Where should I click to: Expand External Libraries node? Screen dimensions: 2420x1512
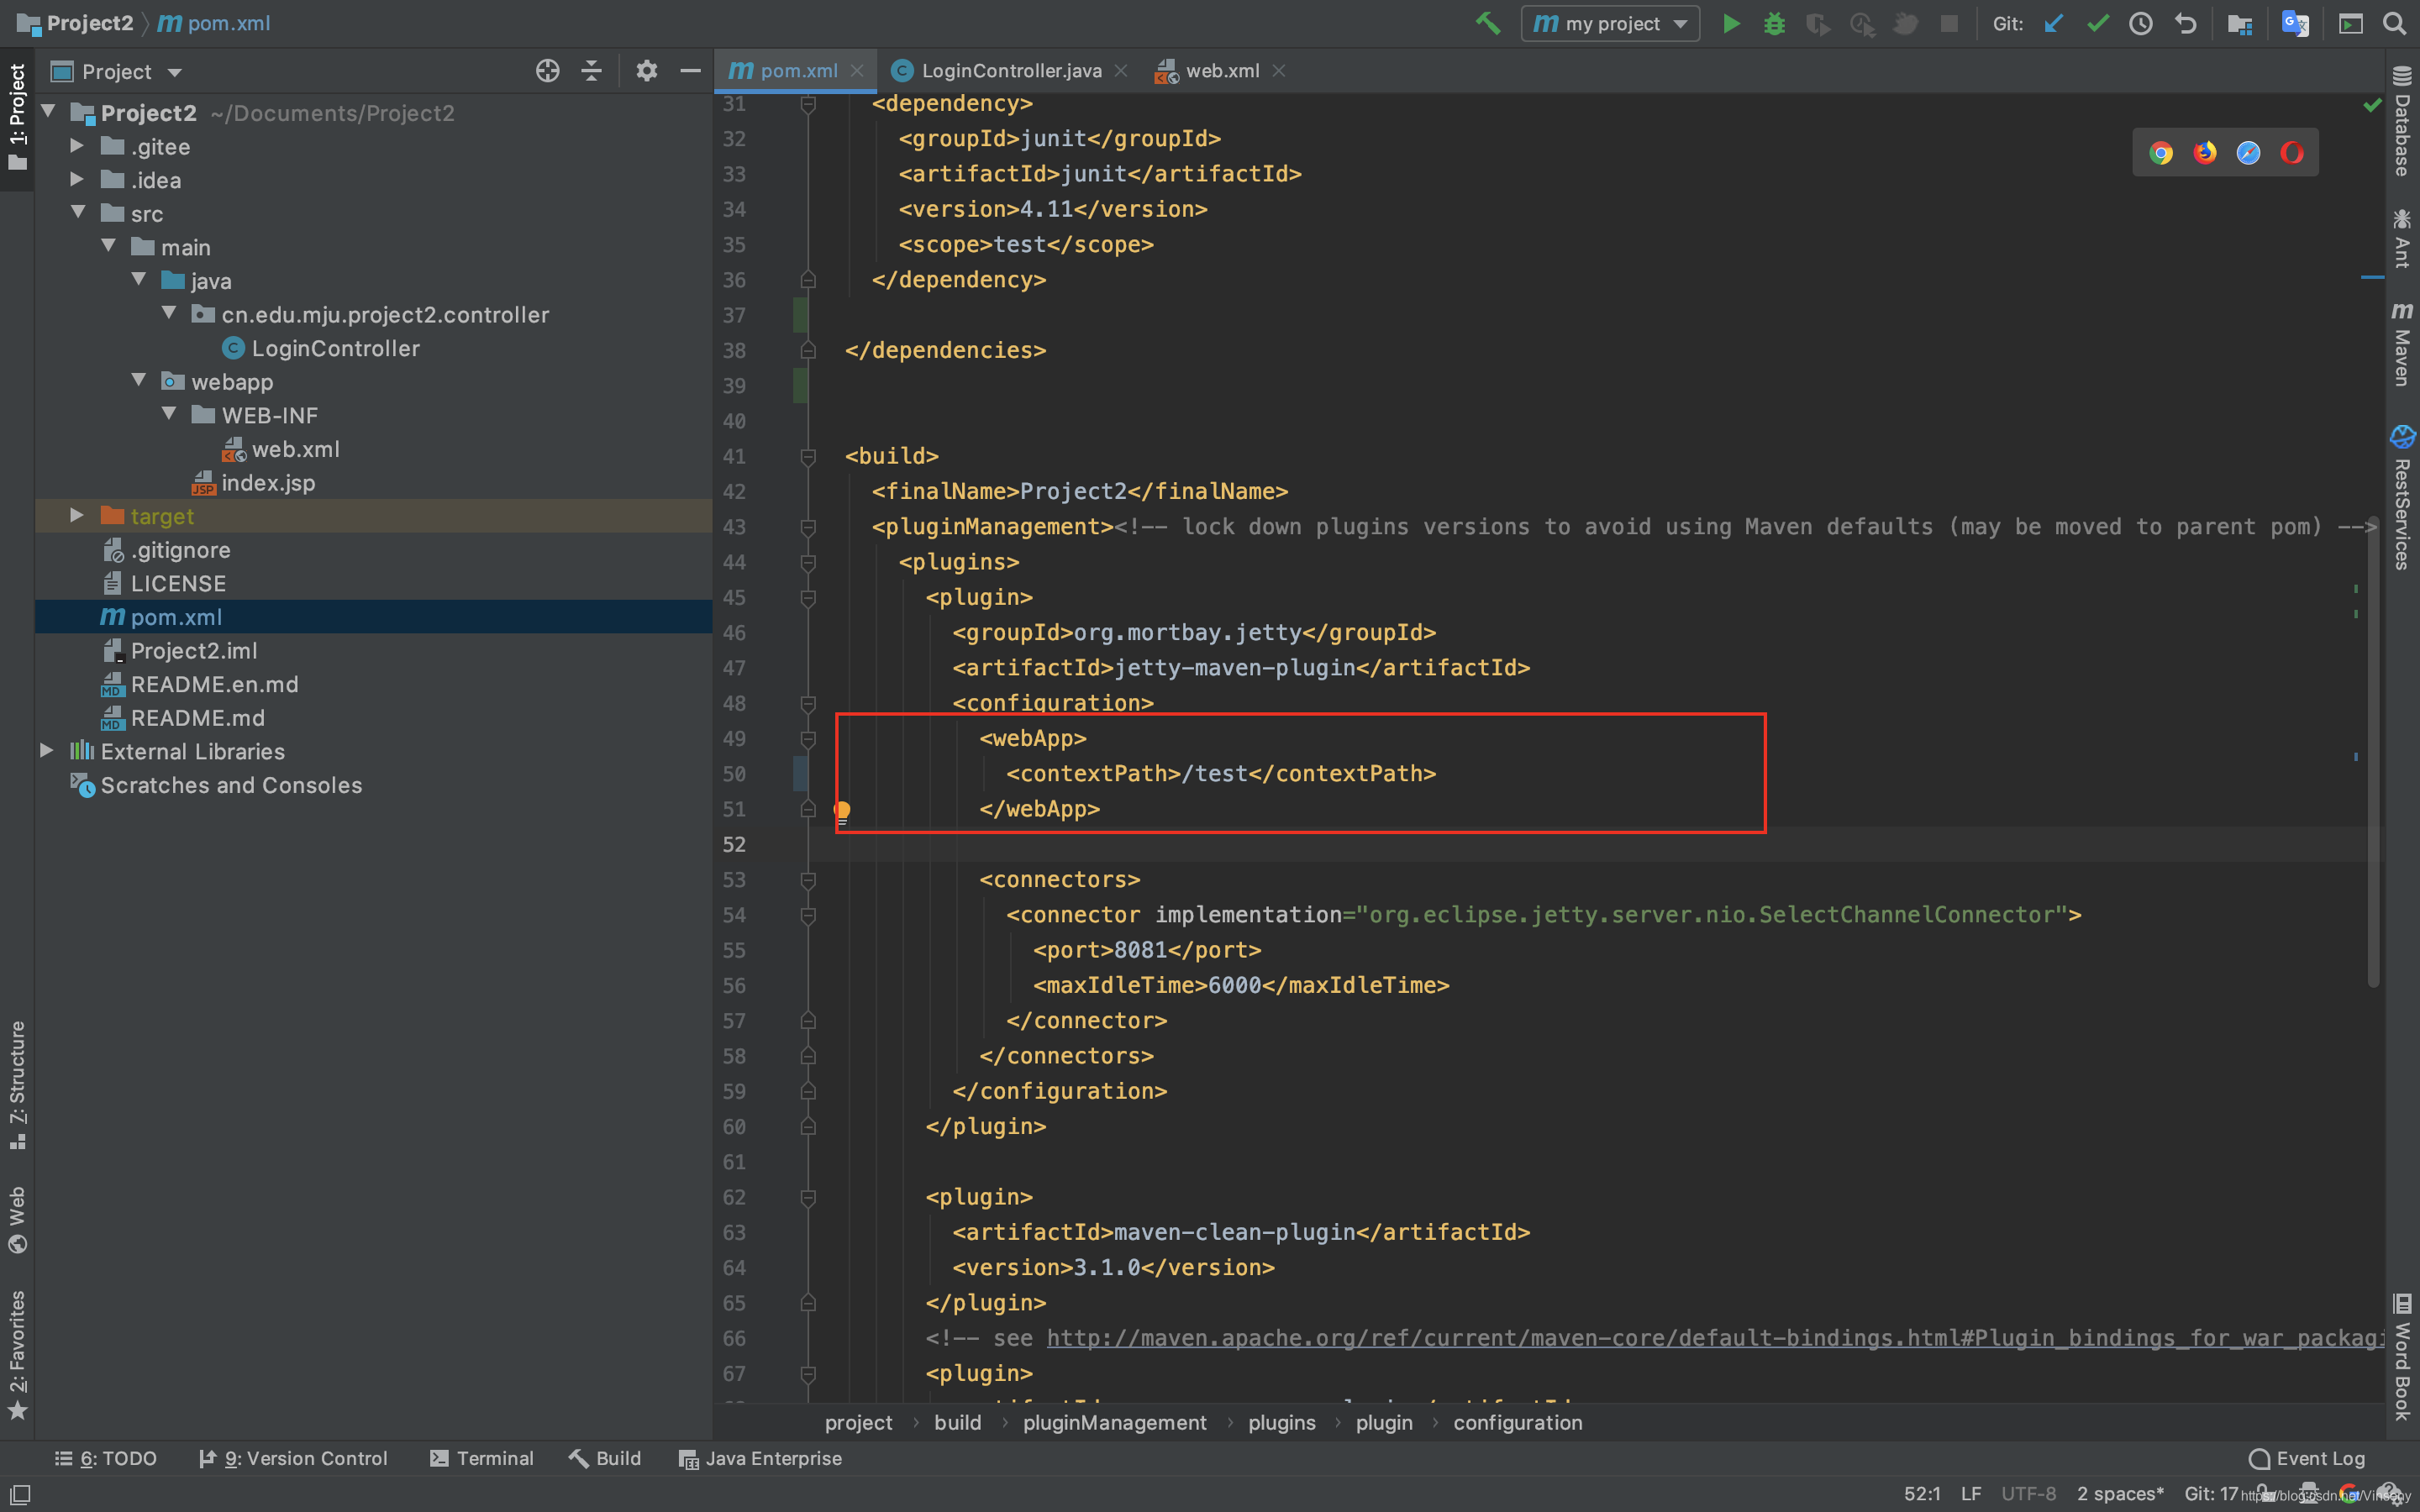tap(46, 751)
